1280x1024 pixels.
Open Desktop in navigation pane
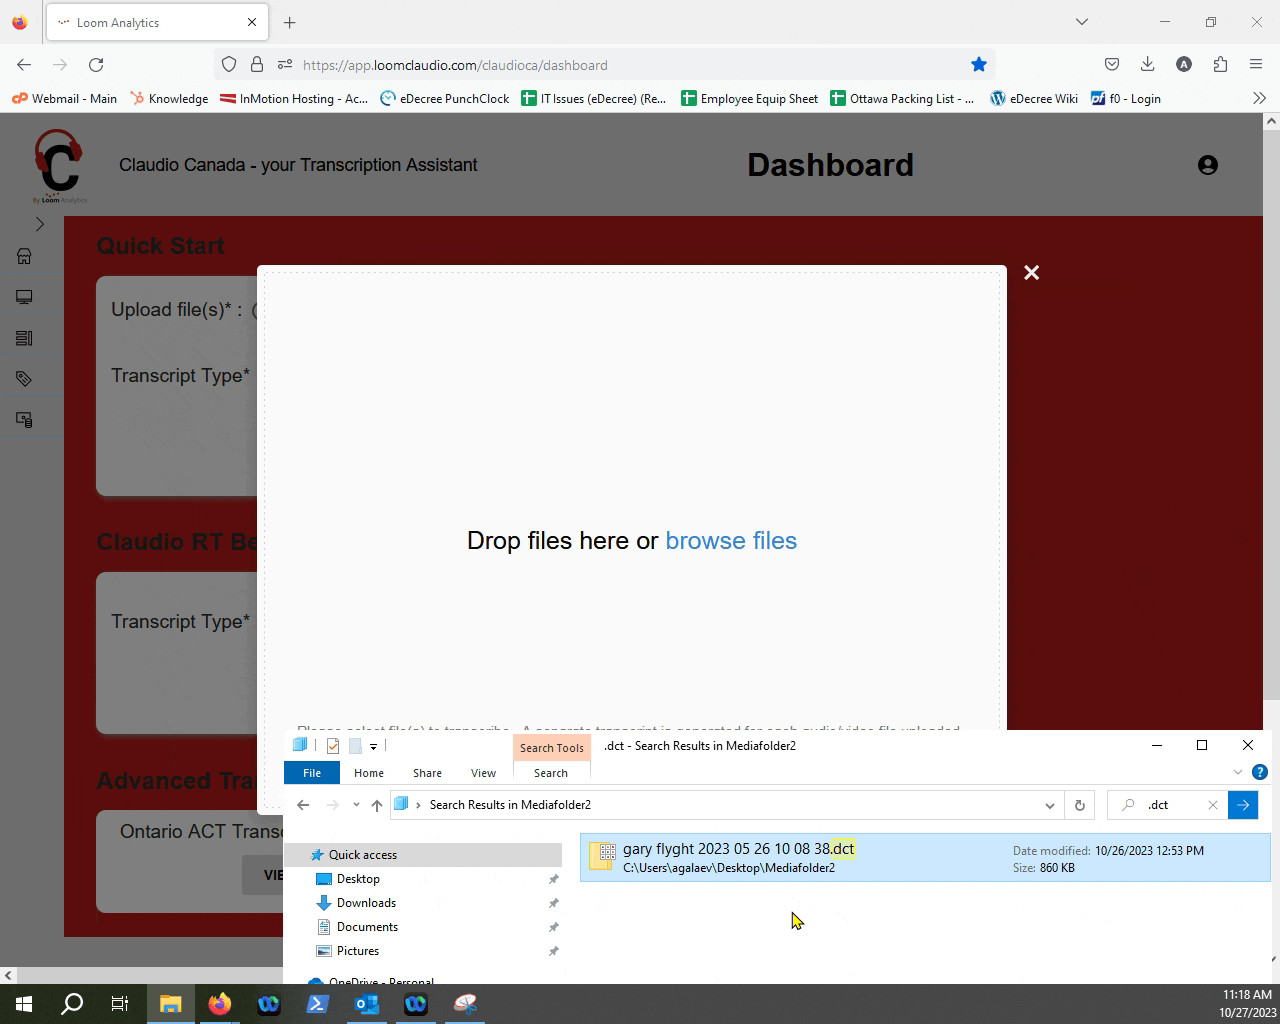(x=358, y=879)
